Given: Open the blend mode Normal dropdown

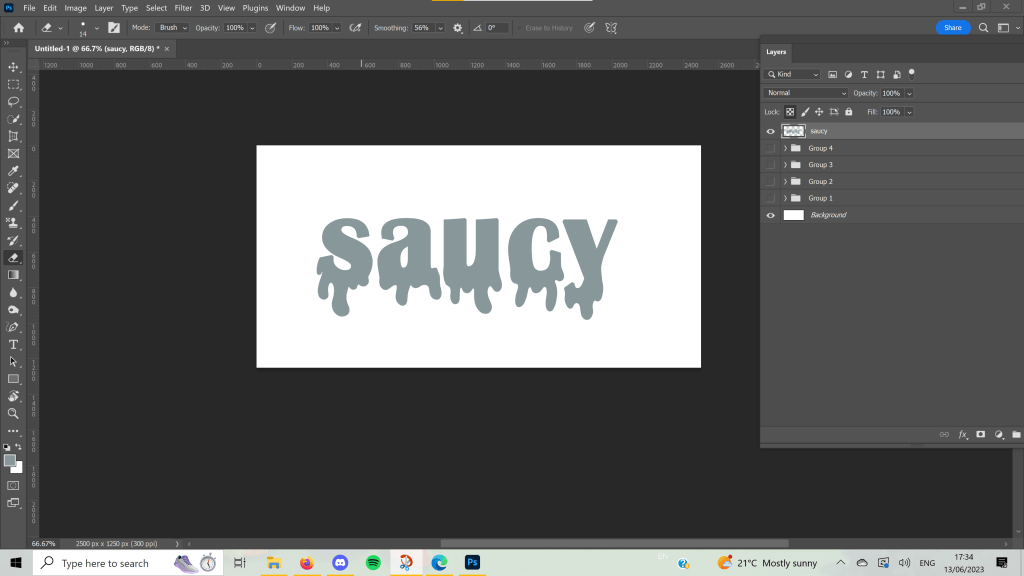Looking at the screenshot, I should (x=805, y=93).
